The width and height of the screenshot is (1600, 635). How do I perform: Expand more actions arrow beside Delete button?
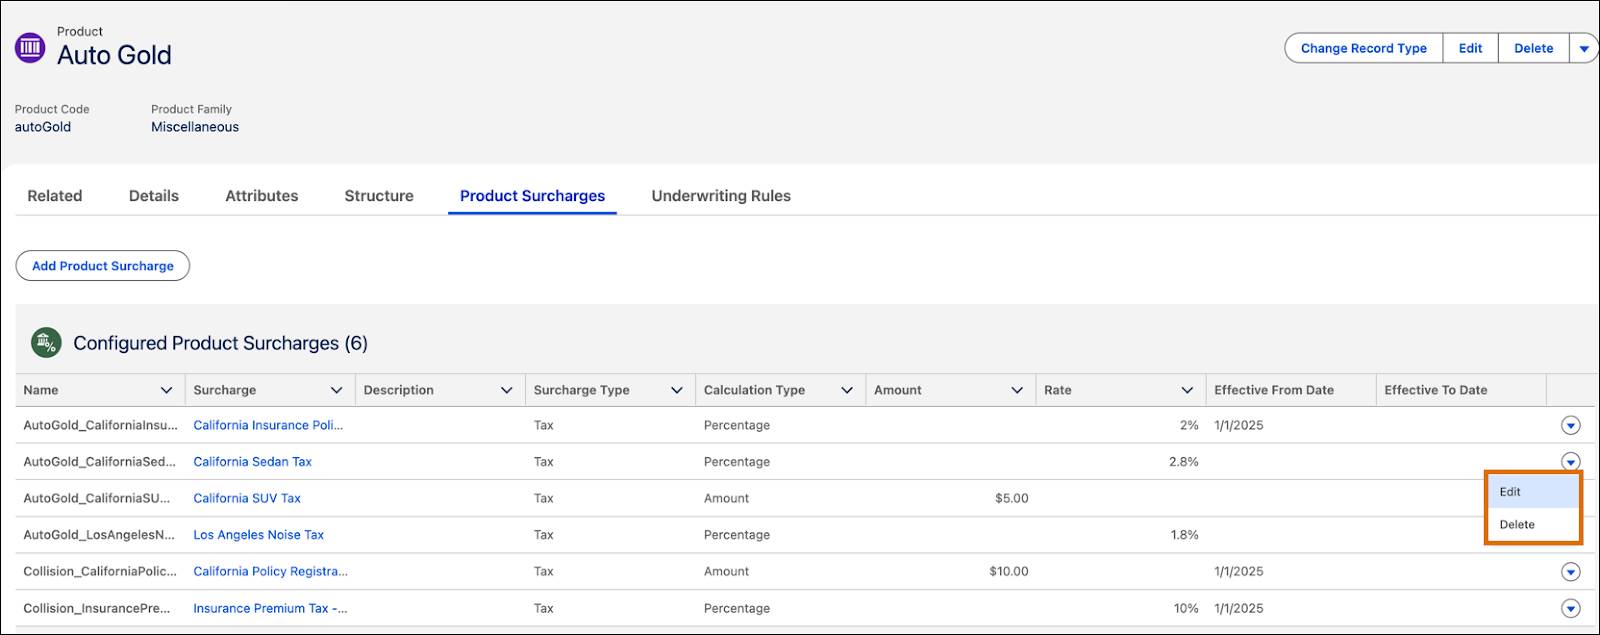pyautogui.click(x=1584, y=48)
